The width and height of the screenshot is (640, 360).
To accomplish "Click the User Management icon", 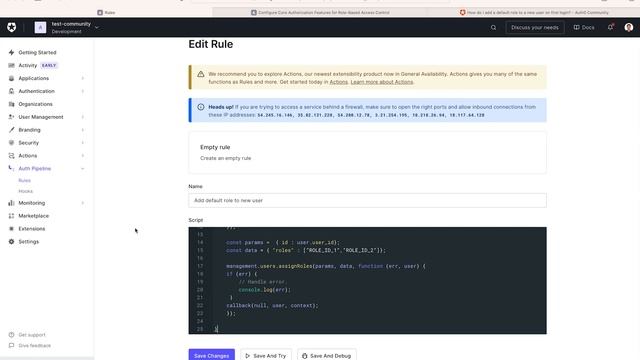I will point(11,117).
